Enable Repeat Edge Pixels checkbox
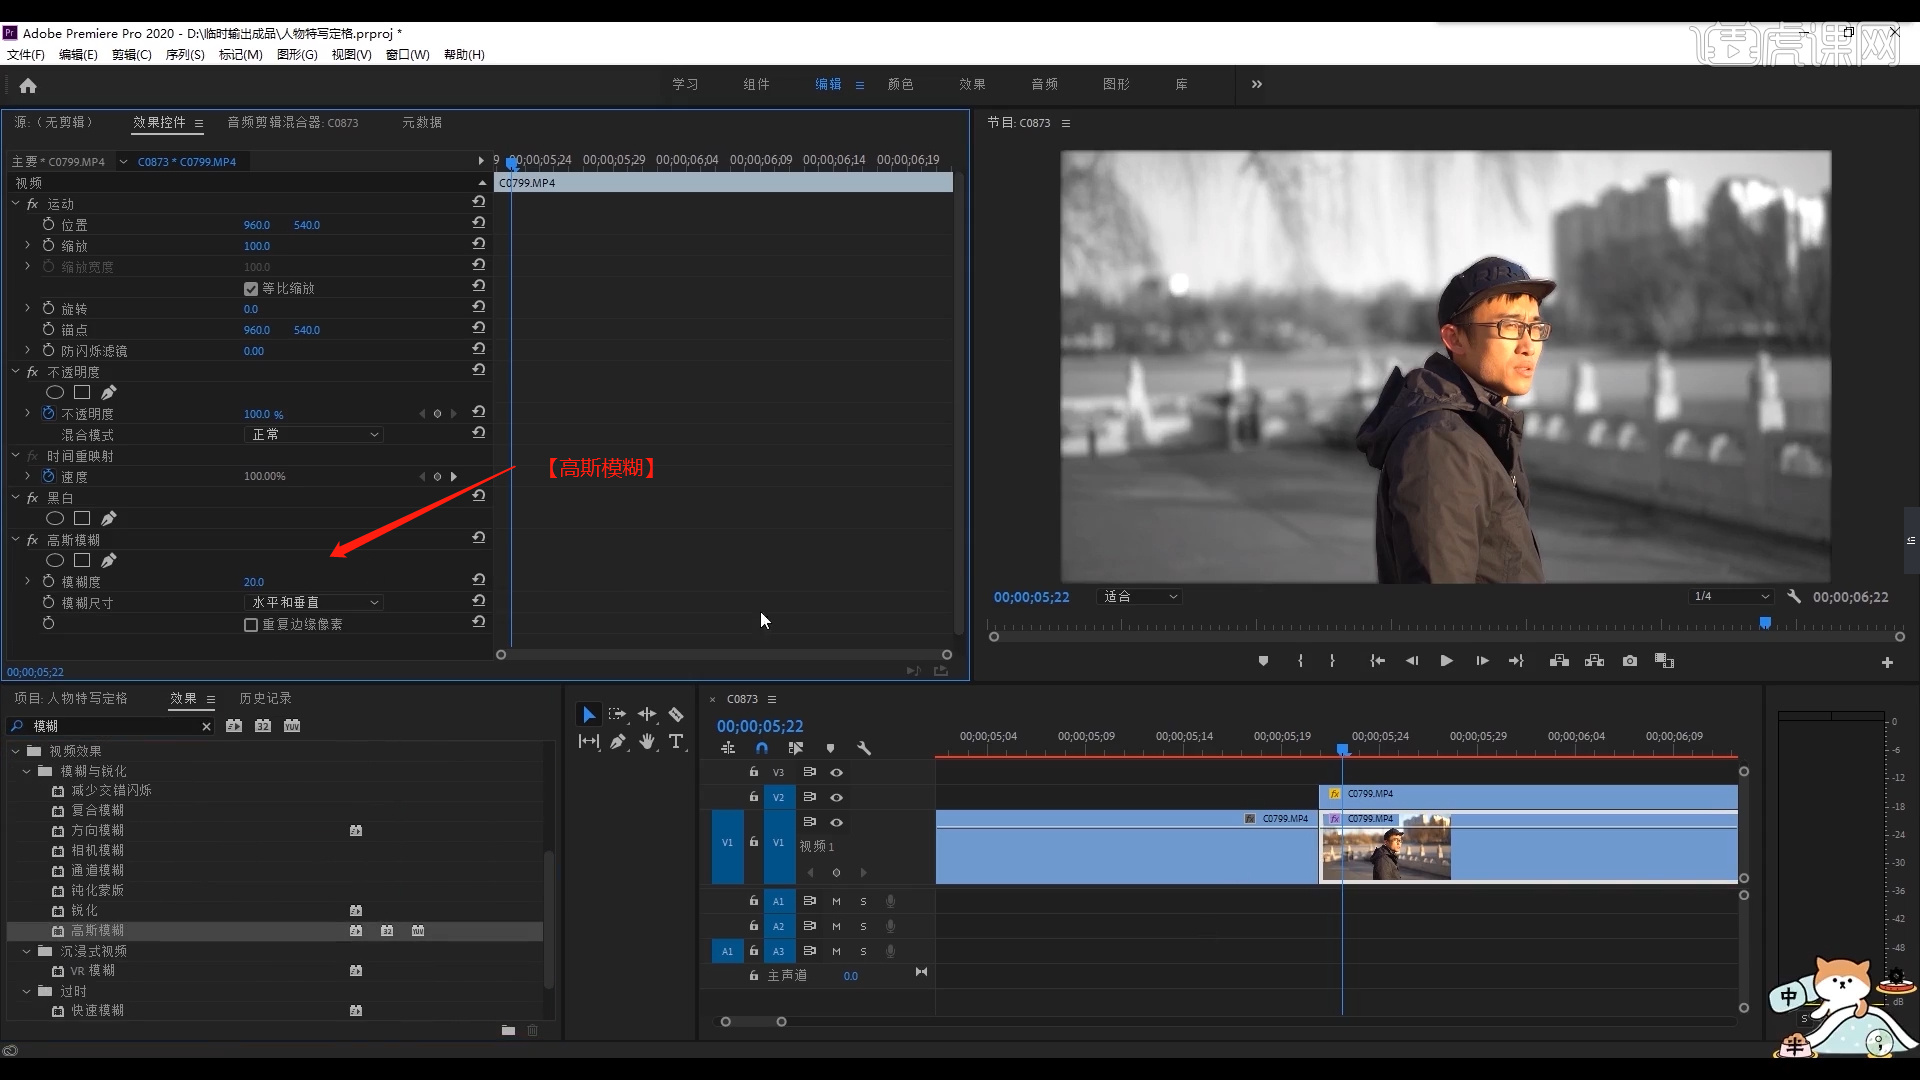This screenshot has height=1080, width=1920. coord(251,625)
